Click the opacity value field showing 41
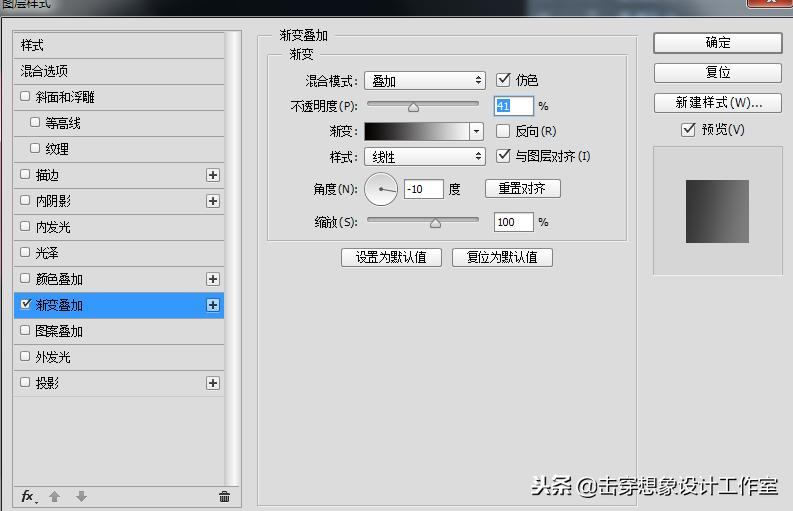793x511 pixels. point(513,106)
